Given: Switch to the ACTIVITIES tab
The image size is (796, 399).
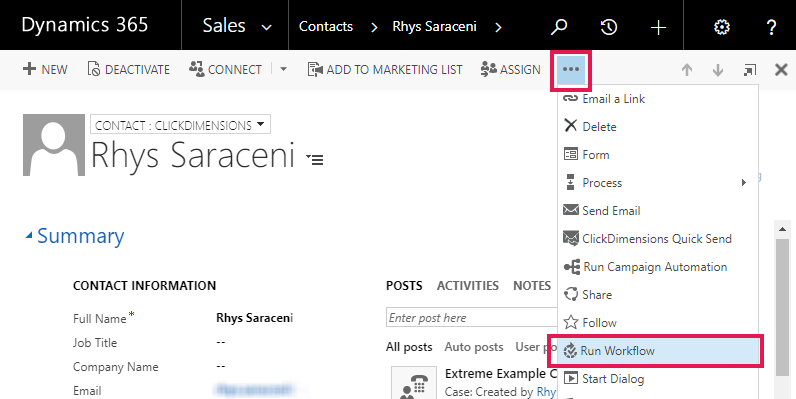Looking at the screenshot, I should (468, 286).
